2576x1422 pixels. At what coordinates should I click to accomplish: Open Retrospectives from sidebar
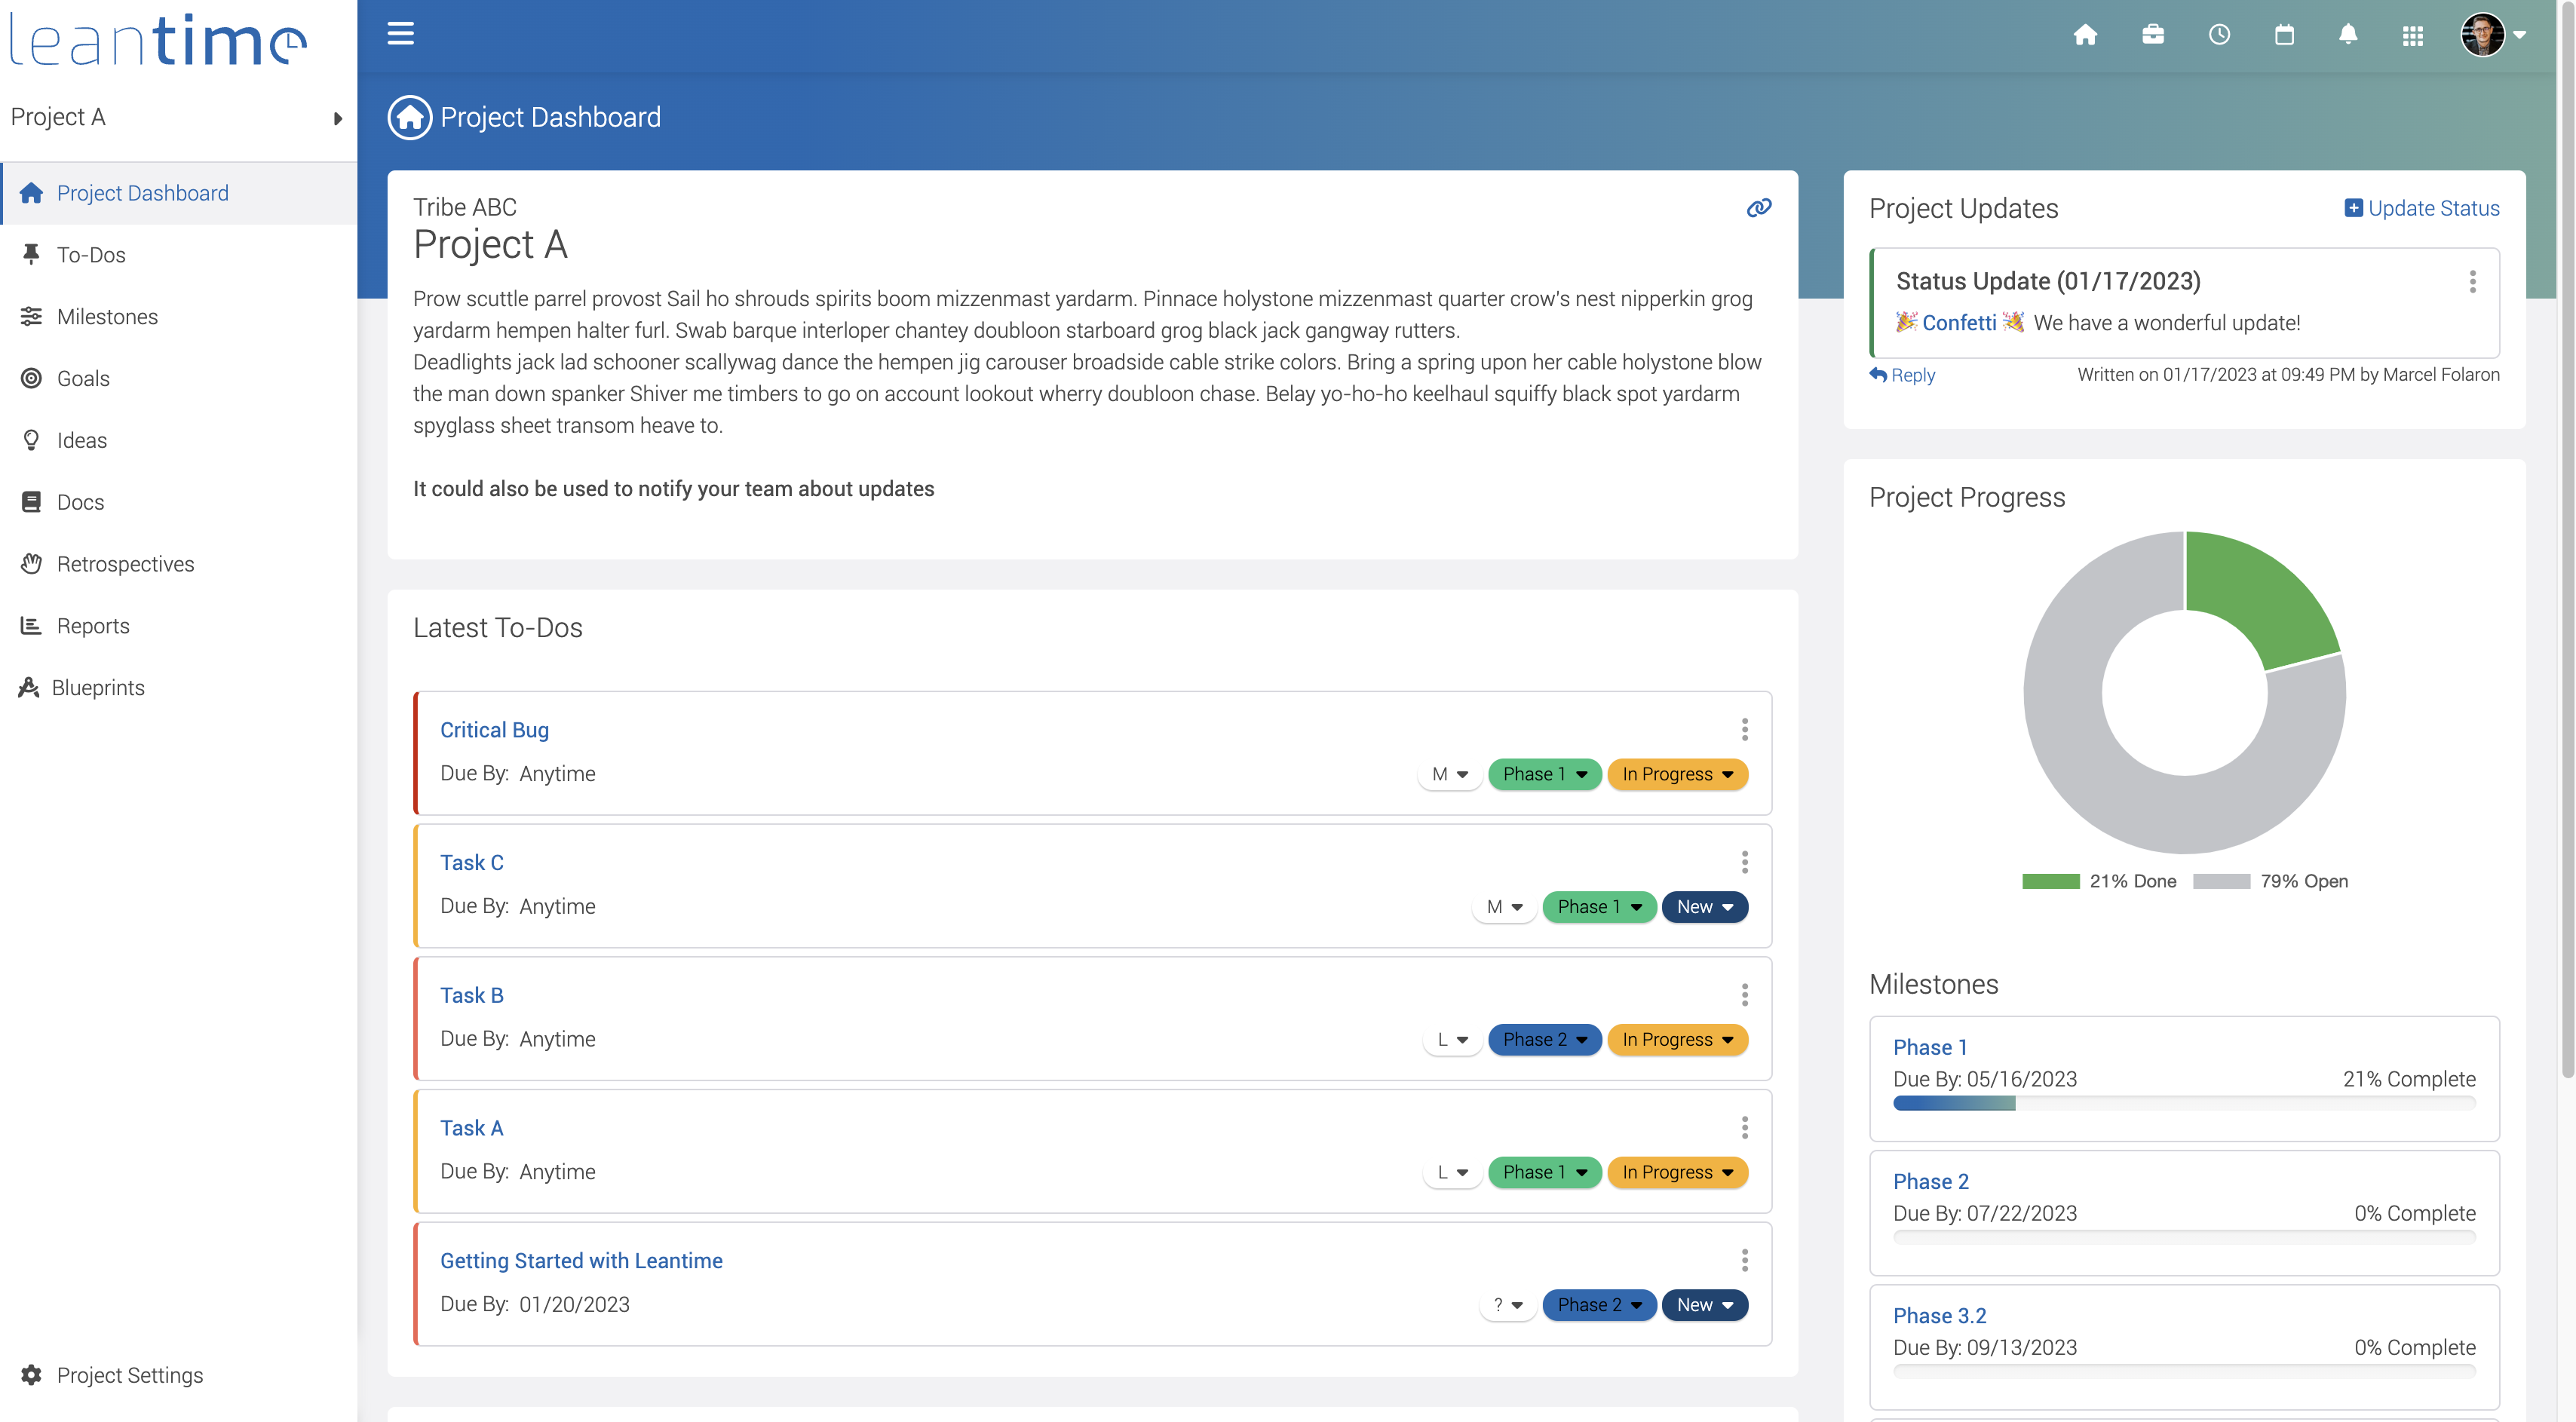(125, 564)
